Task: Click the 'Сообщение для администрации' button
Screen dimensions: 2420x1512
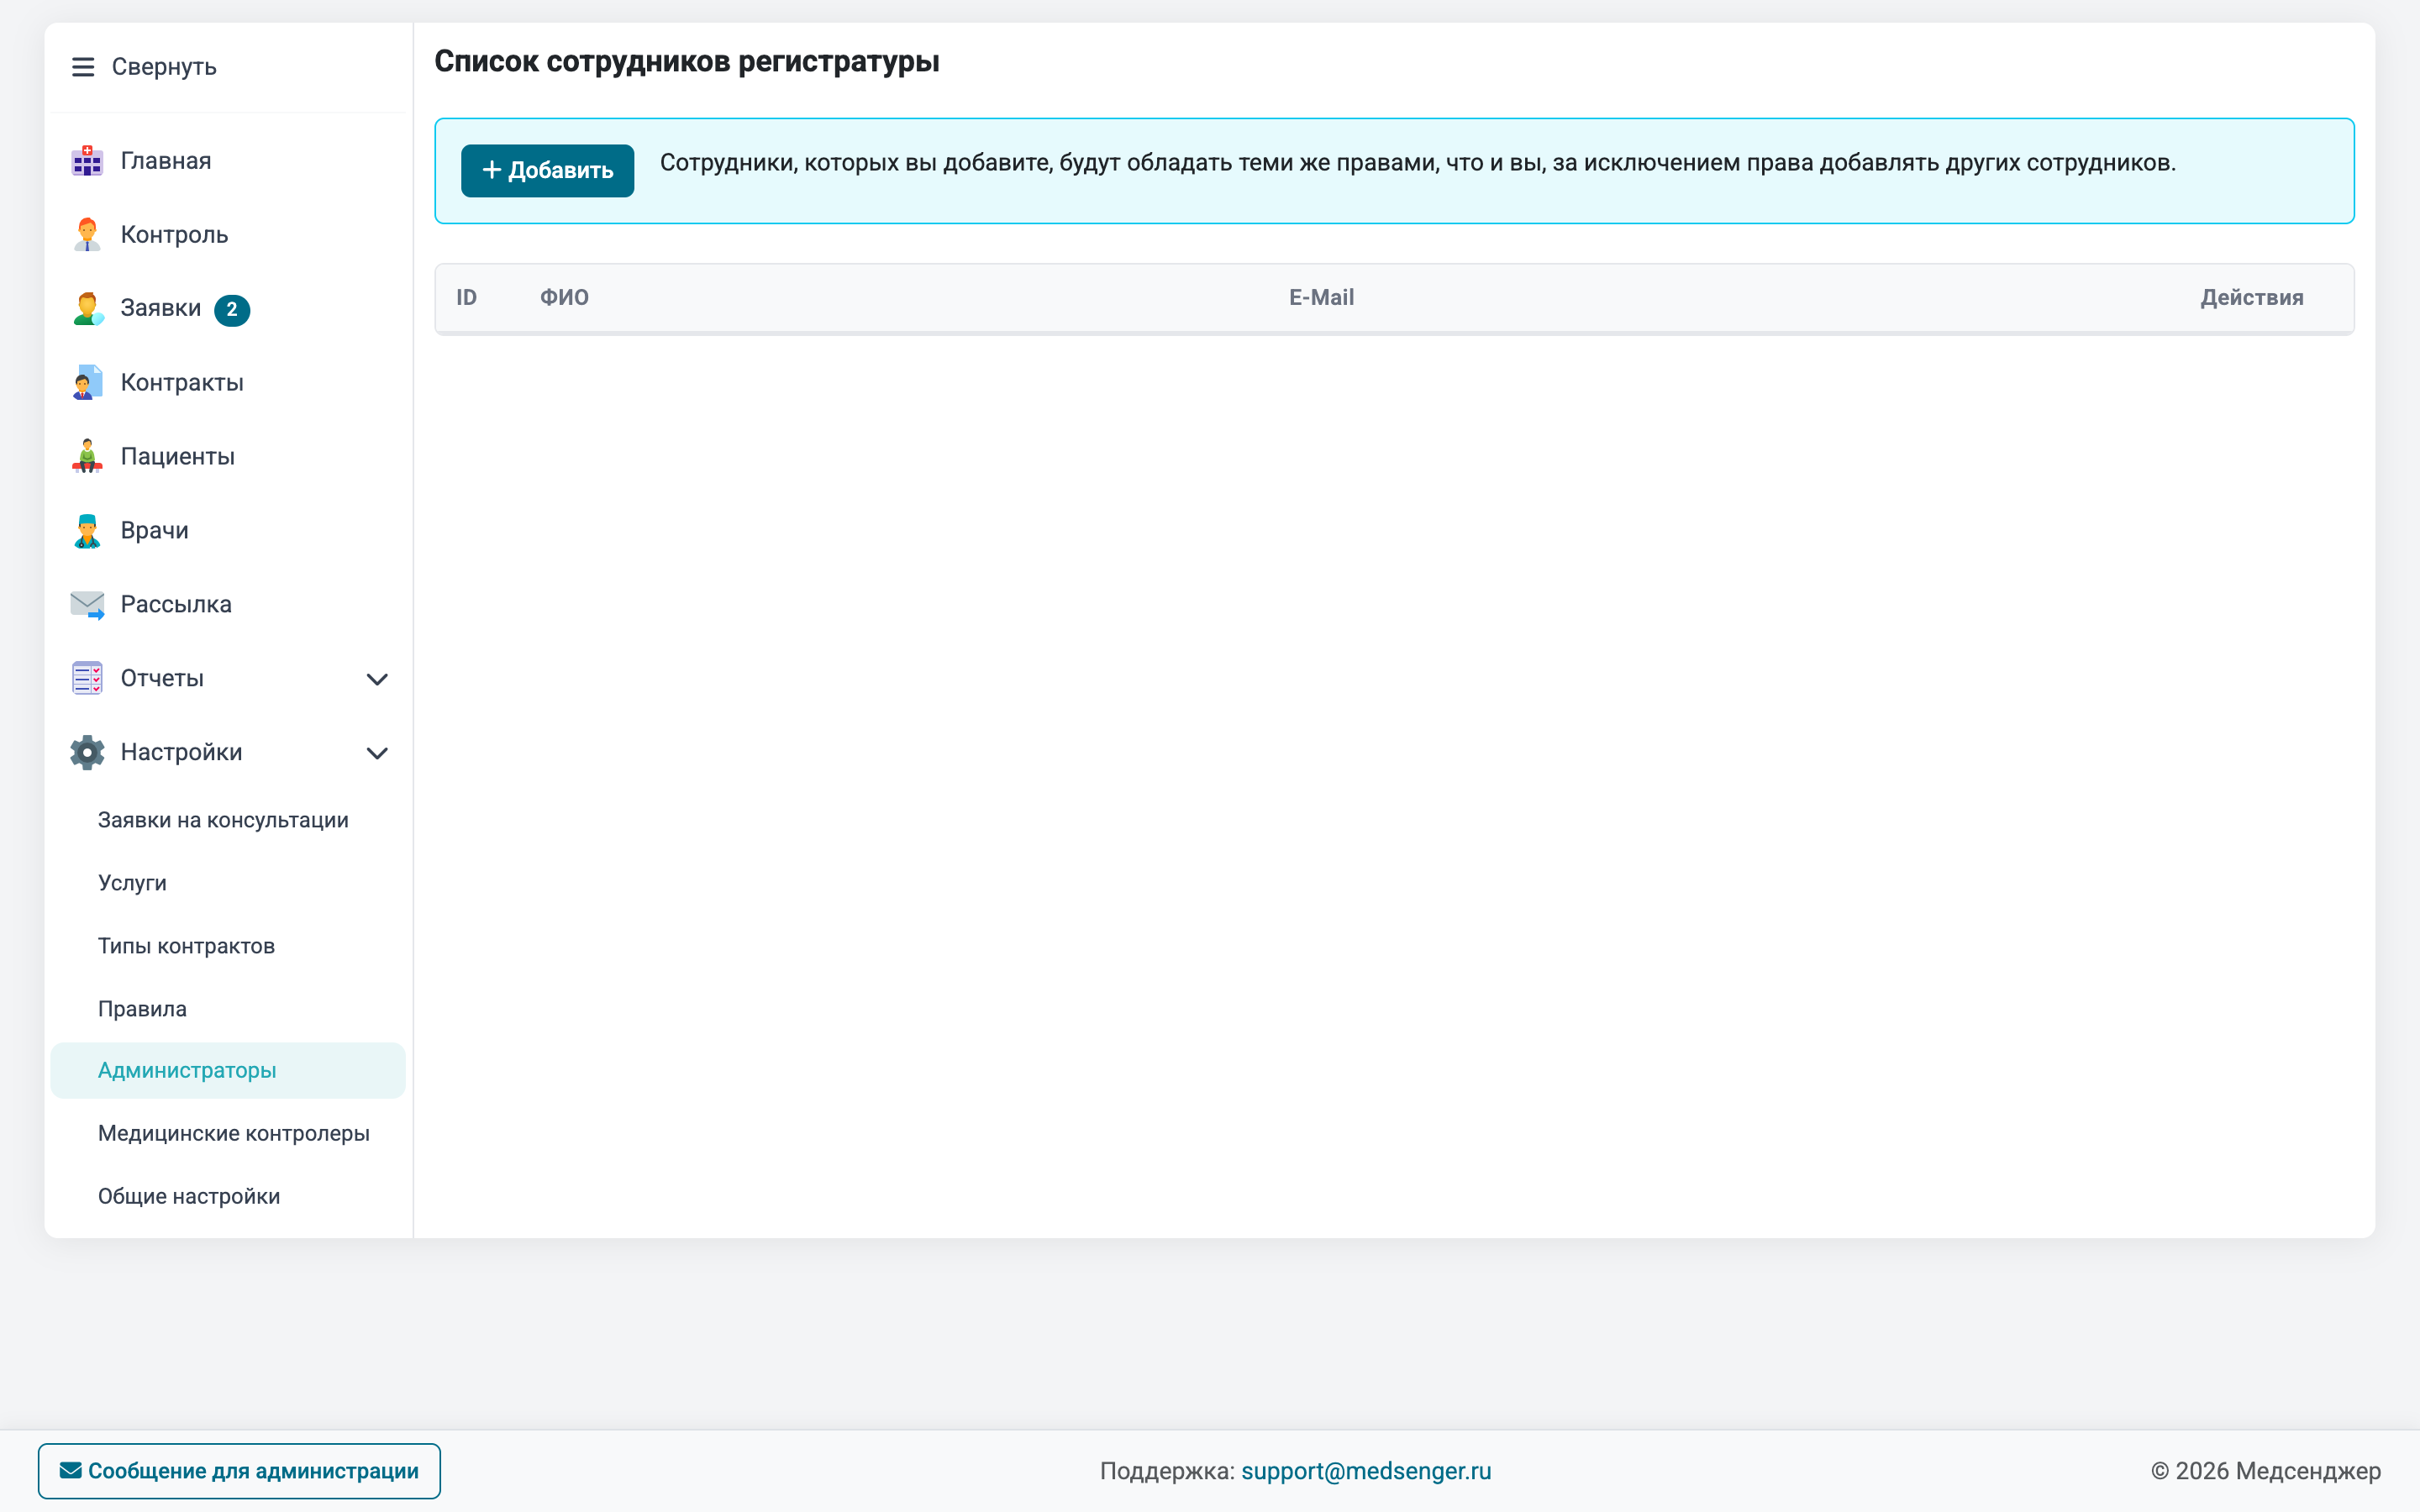Action: [239, 1471]
